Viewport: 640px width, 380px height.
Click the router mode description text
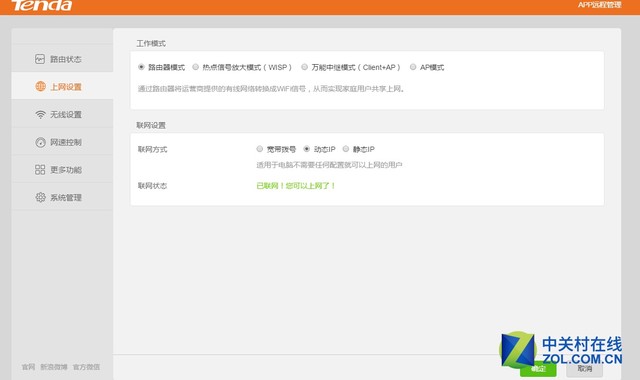pyautogui.click(x=271, y=89)
